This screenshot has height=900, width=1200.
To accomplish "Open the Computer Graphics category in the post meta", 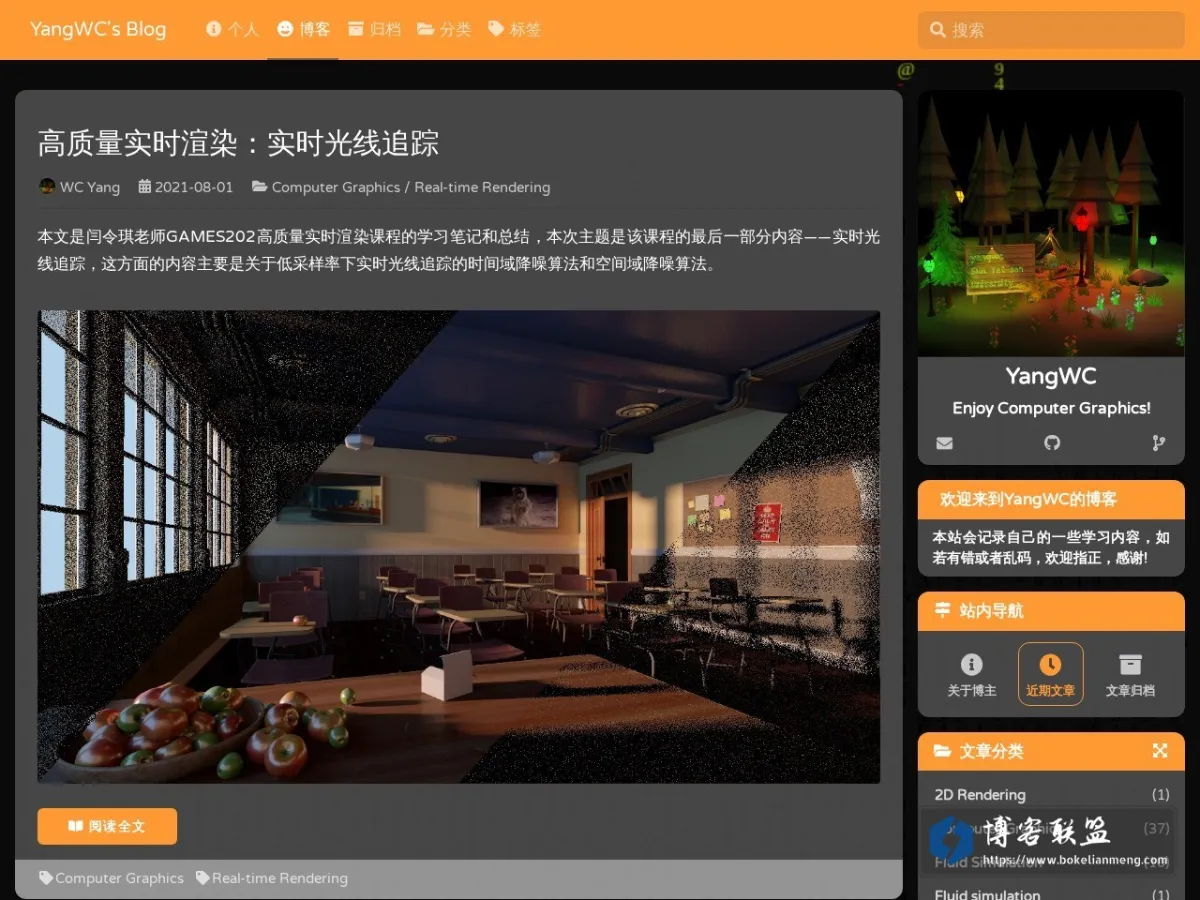I will (x=336, y=187).
